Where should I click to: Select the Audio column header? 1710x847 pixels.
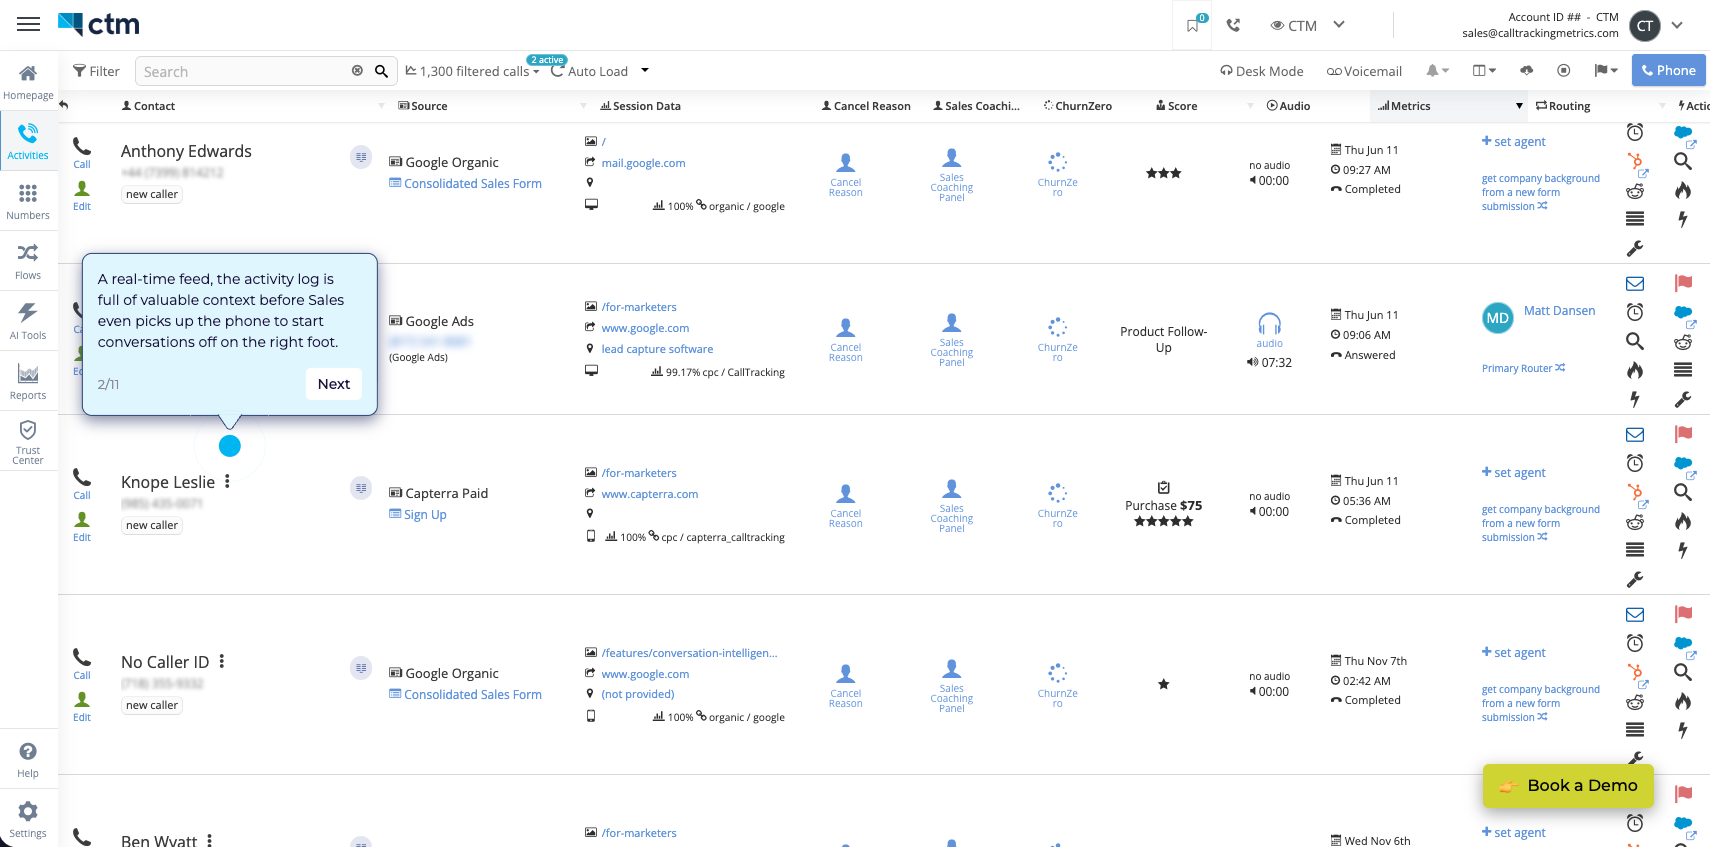(x=1288, y=106)
